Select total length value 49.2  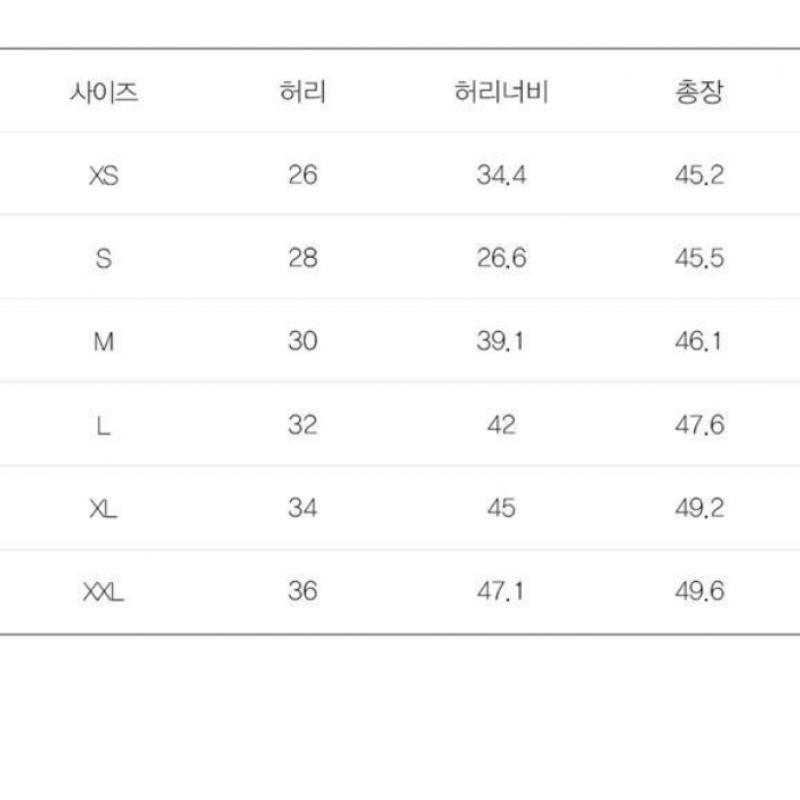698,508
